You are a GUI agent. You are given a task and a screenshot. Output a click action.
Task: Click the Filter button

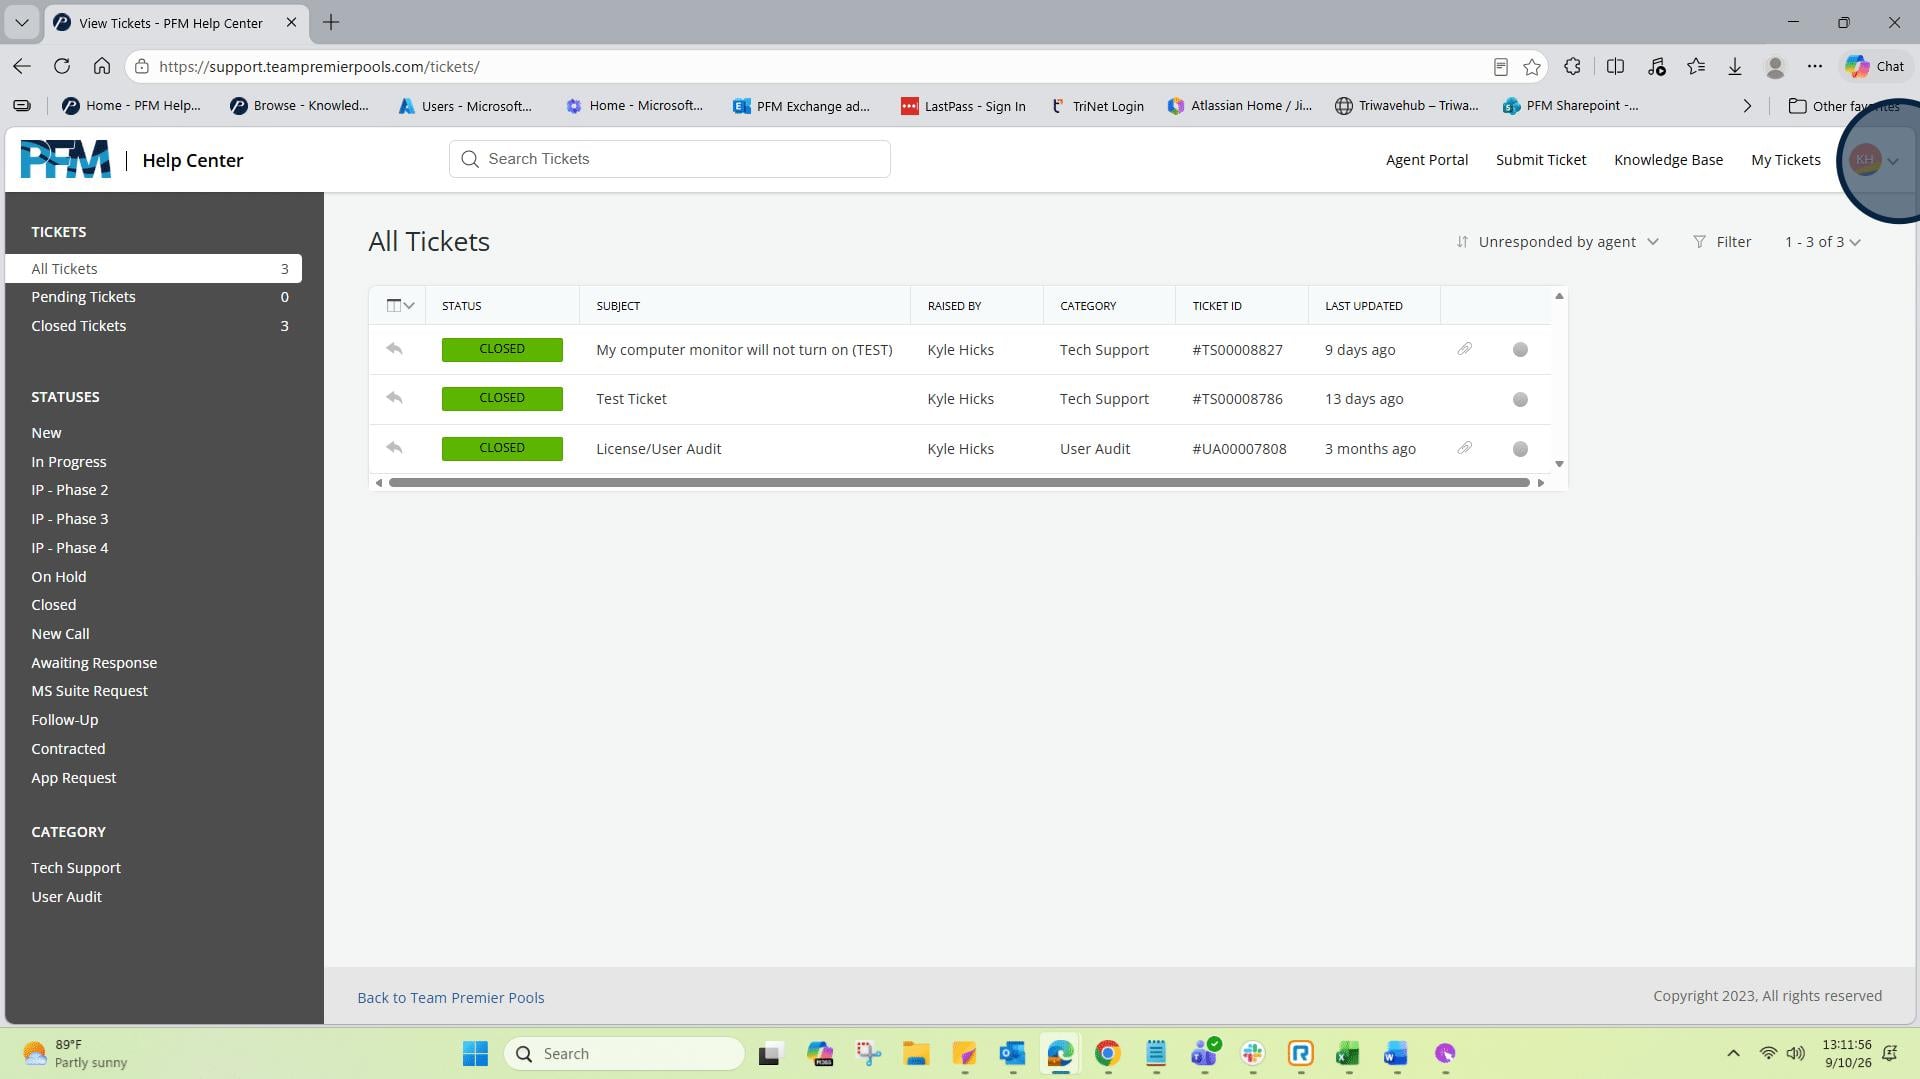click(x=1722, y=242)
